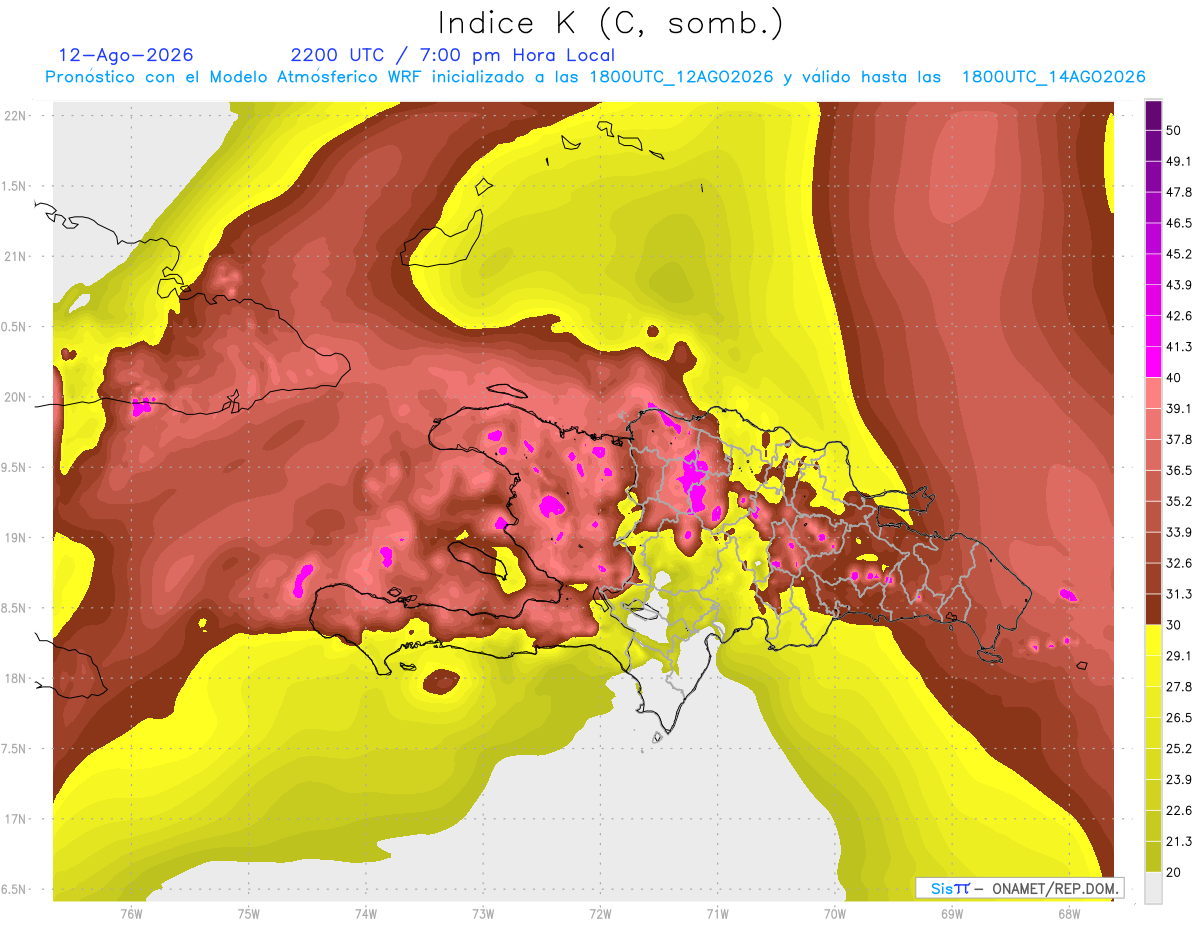Click the longitude label "73W"

click(x=483, y=914)
